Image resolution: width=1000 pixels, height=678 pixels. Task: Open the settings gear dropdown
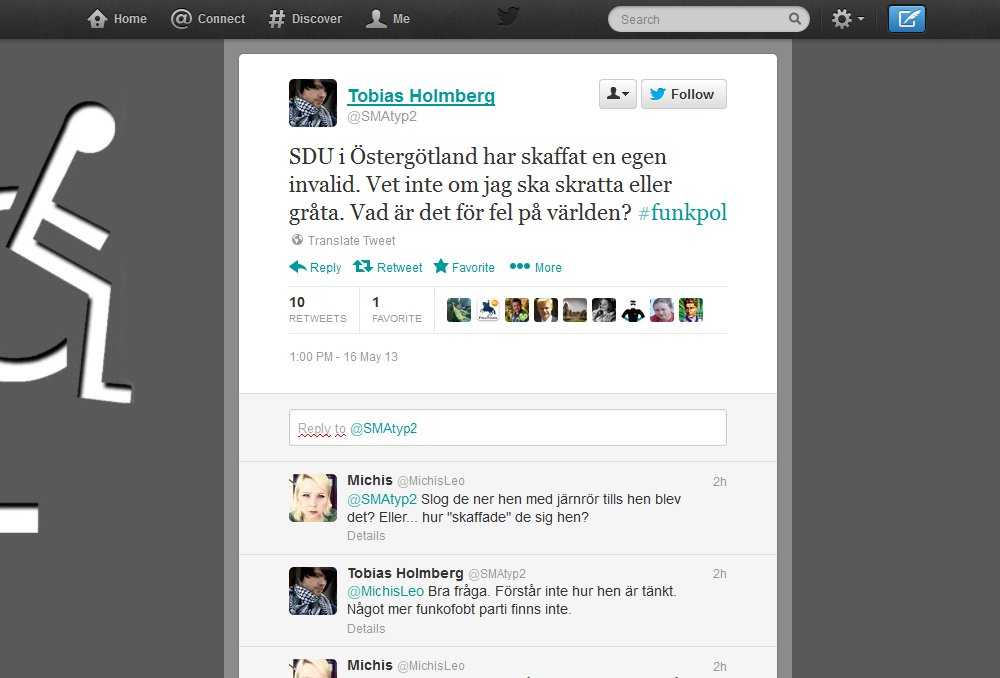[848, 19]
